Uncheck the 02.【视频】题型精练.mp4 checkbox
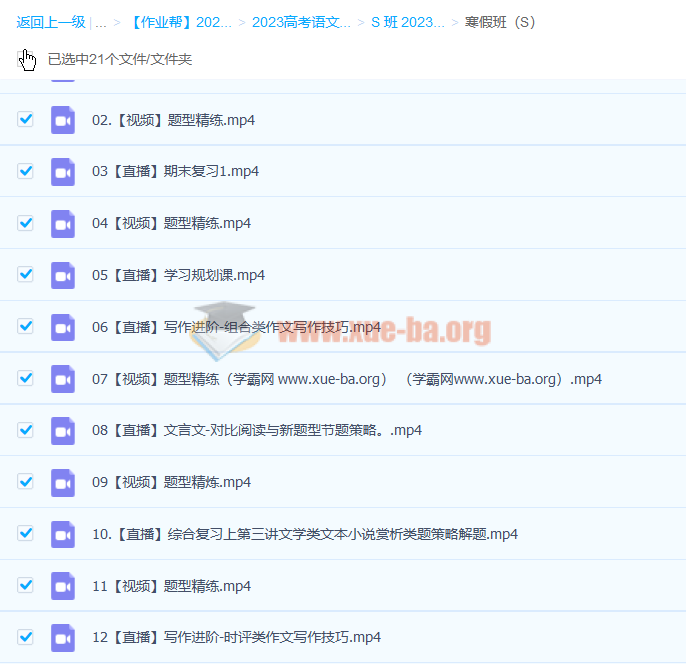Screen dimensions: 686x664 tap(26, 119)
